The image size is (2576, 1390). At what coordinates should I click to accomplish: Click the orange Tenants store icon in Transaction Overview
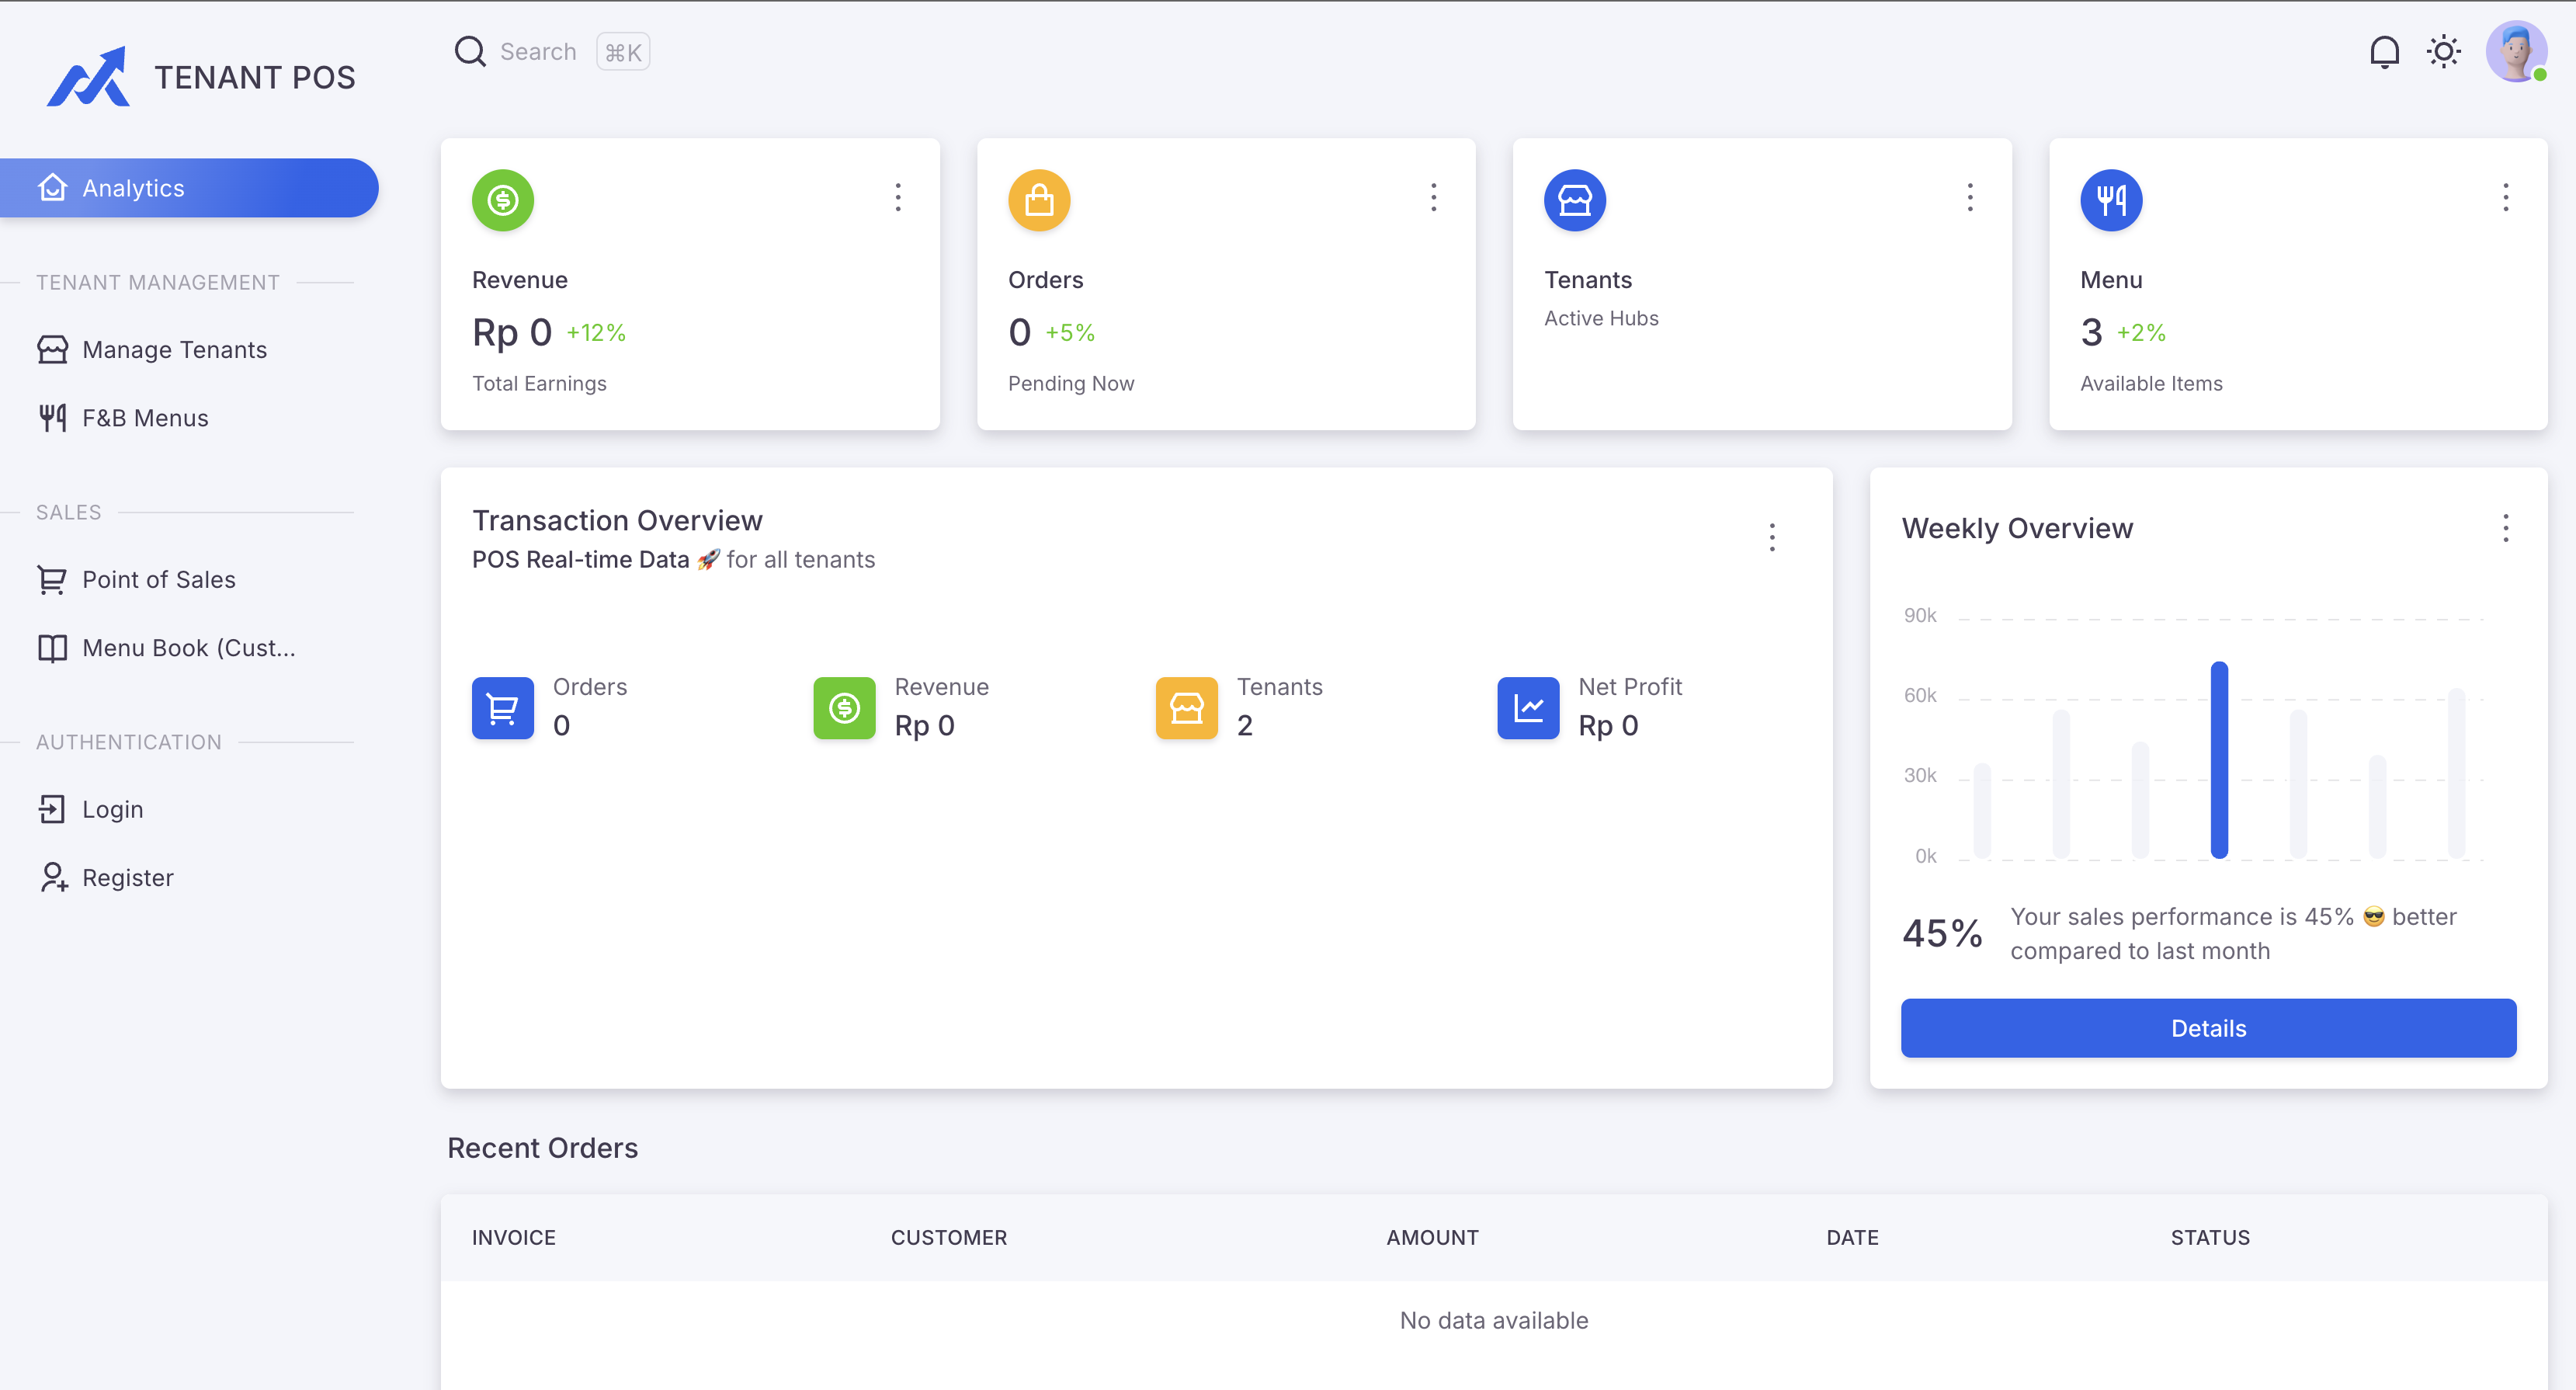tap(1186, 708)
